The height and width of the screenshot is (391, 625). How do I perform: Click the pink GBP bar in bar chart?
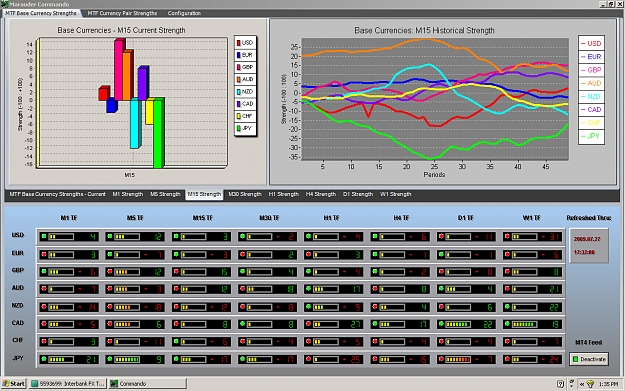tap(120, 69)
